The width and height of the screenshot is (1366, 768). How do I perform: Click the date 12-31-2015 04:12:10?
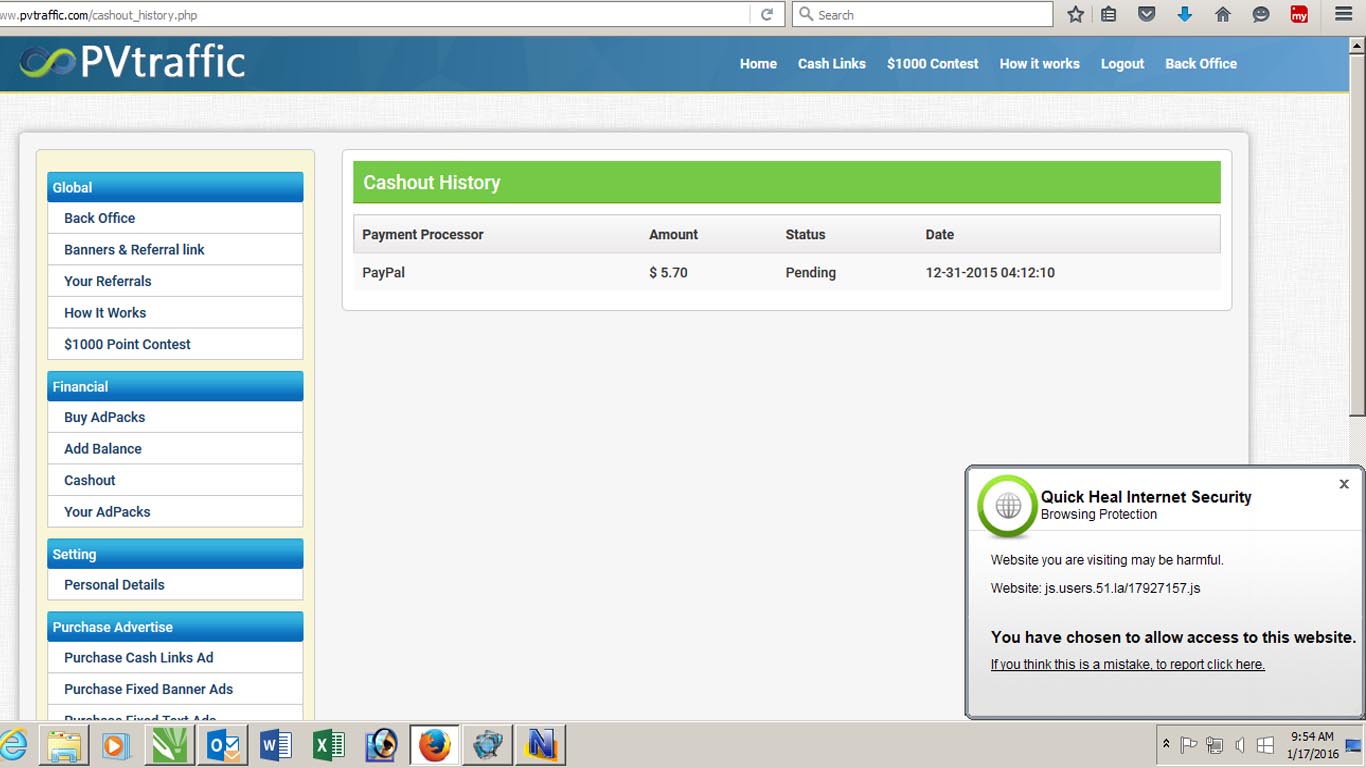[990, 273]
